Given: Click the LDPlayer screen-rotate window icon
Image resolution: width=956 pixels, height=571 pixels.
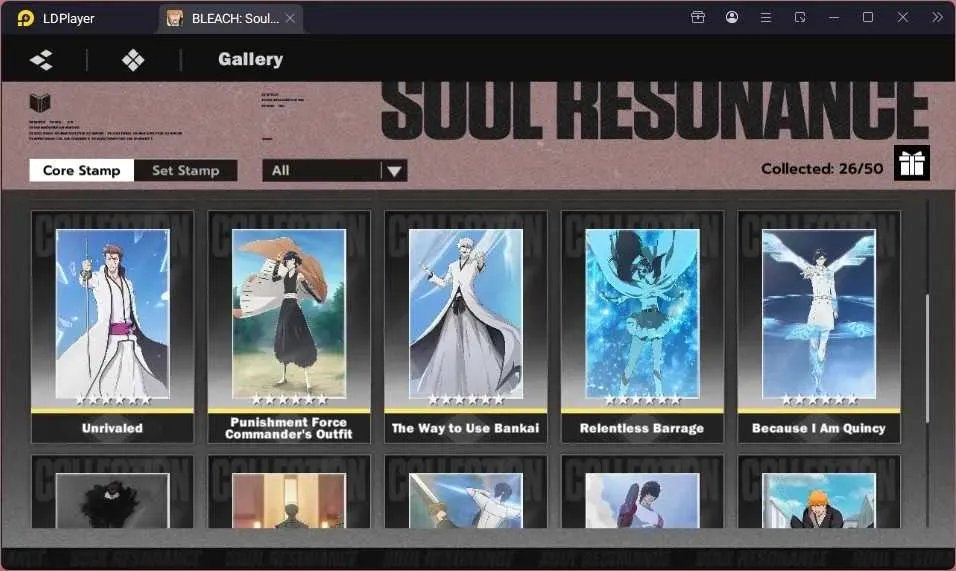Looking at the screenshot, I should [800, 18].
